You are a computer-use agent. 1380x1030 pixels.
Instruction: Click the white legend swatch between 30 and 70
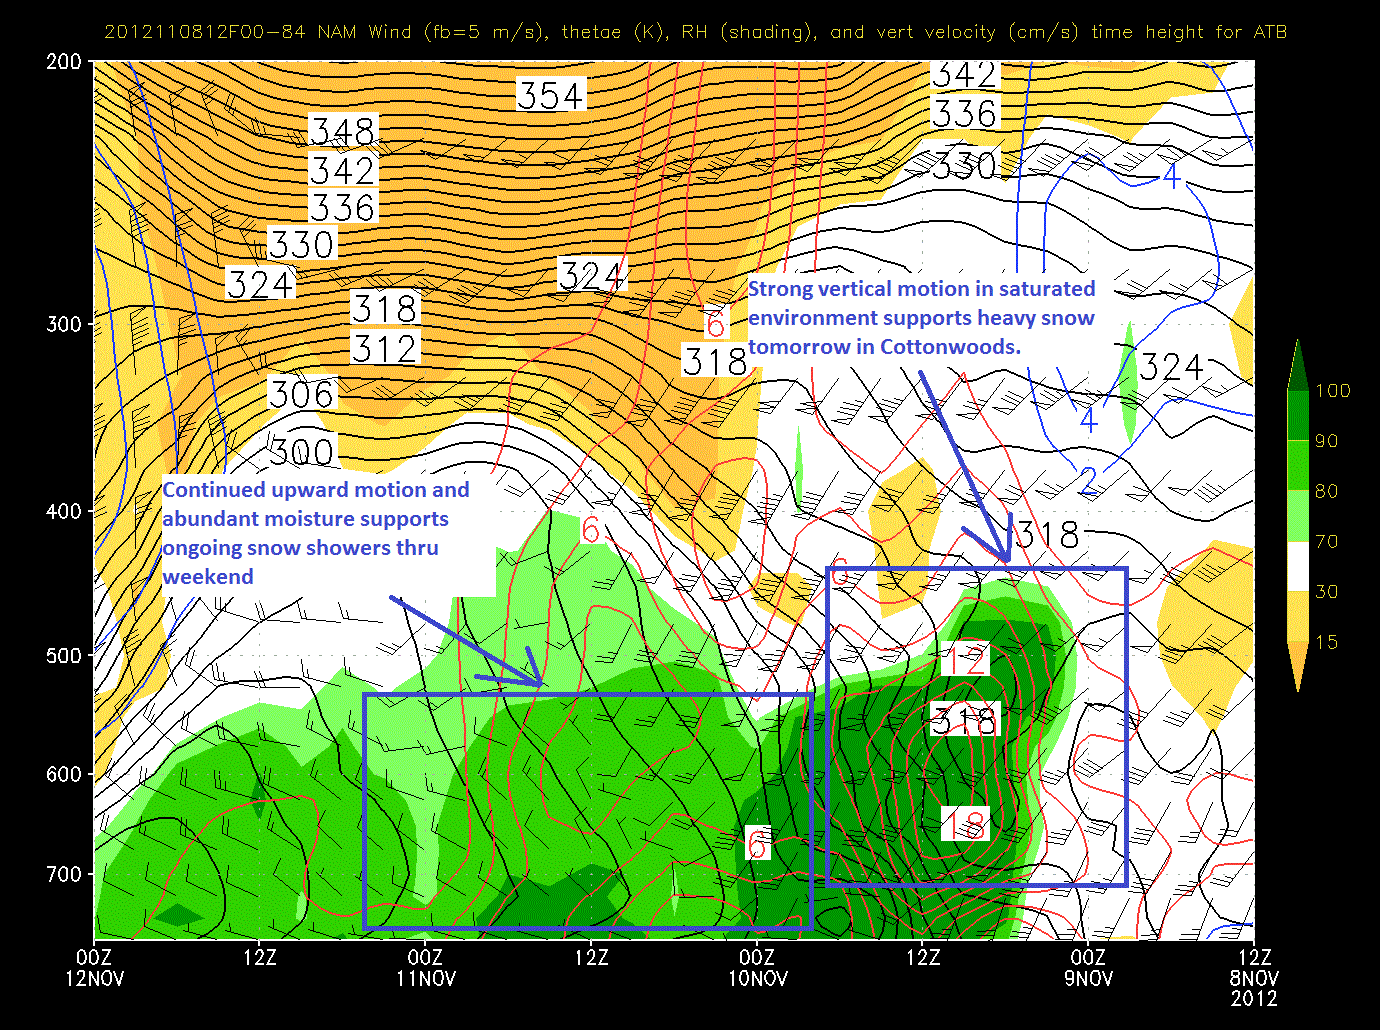coord(1298,566)
